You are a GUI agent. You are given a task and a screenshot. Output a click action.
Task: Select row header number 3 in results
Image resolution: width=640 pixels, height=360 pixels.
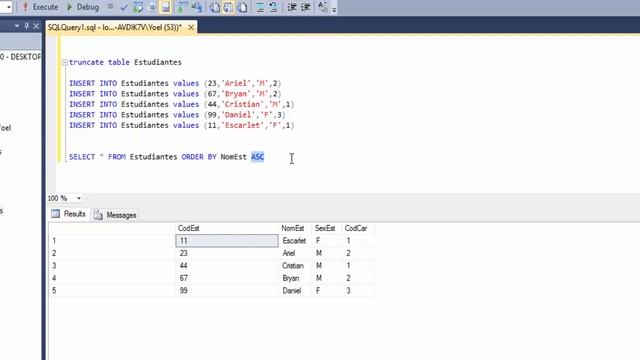tap(112, 266)
